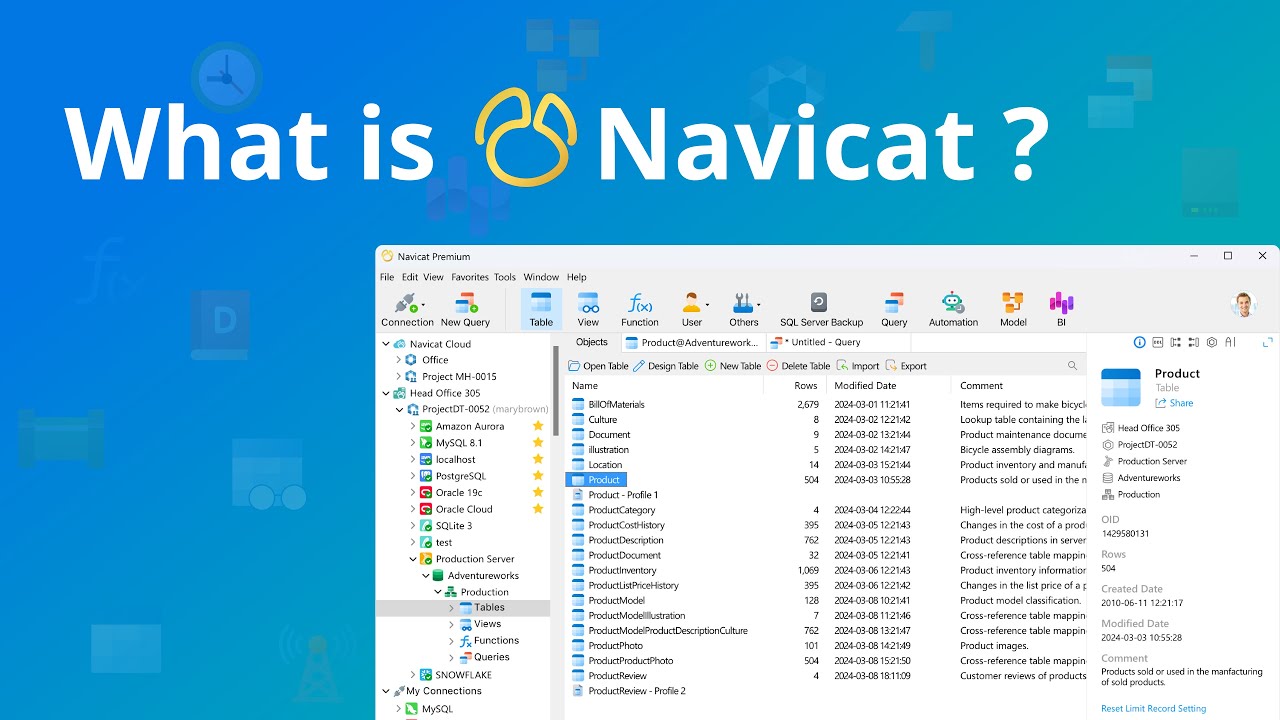Viewport: 1280px width, 720px height.
Task: Expand the SNOWFLAKE connection node
Action: [412, 675]
